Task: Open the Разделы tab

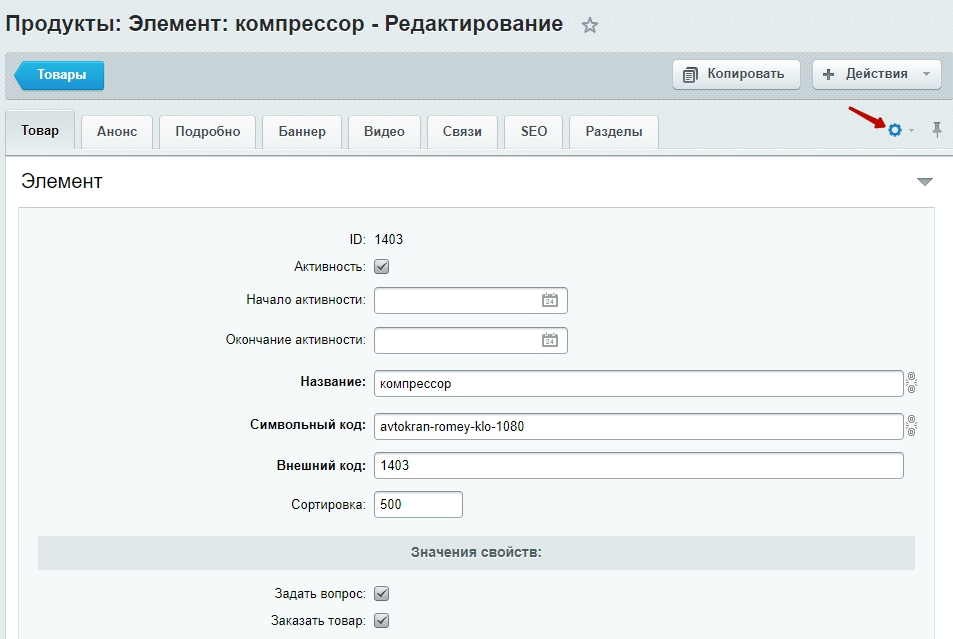Action: pos(614,131)
